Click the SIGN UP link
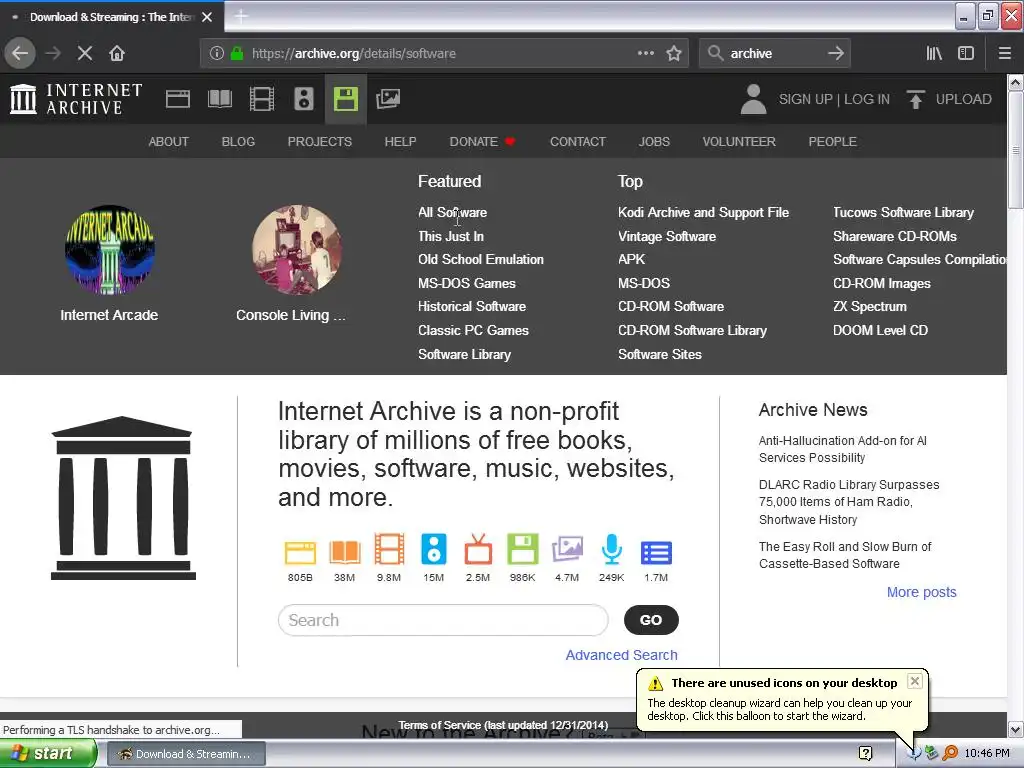The image size is (1024, 768). [x=805, y=99]
